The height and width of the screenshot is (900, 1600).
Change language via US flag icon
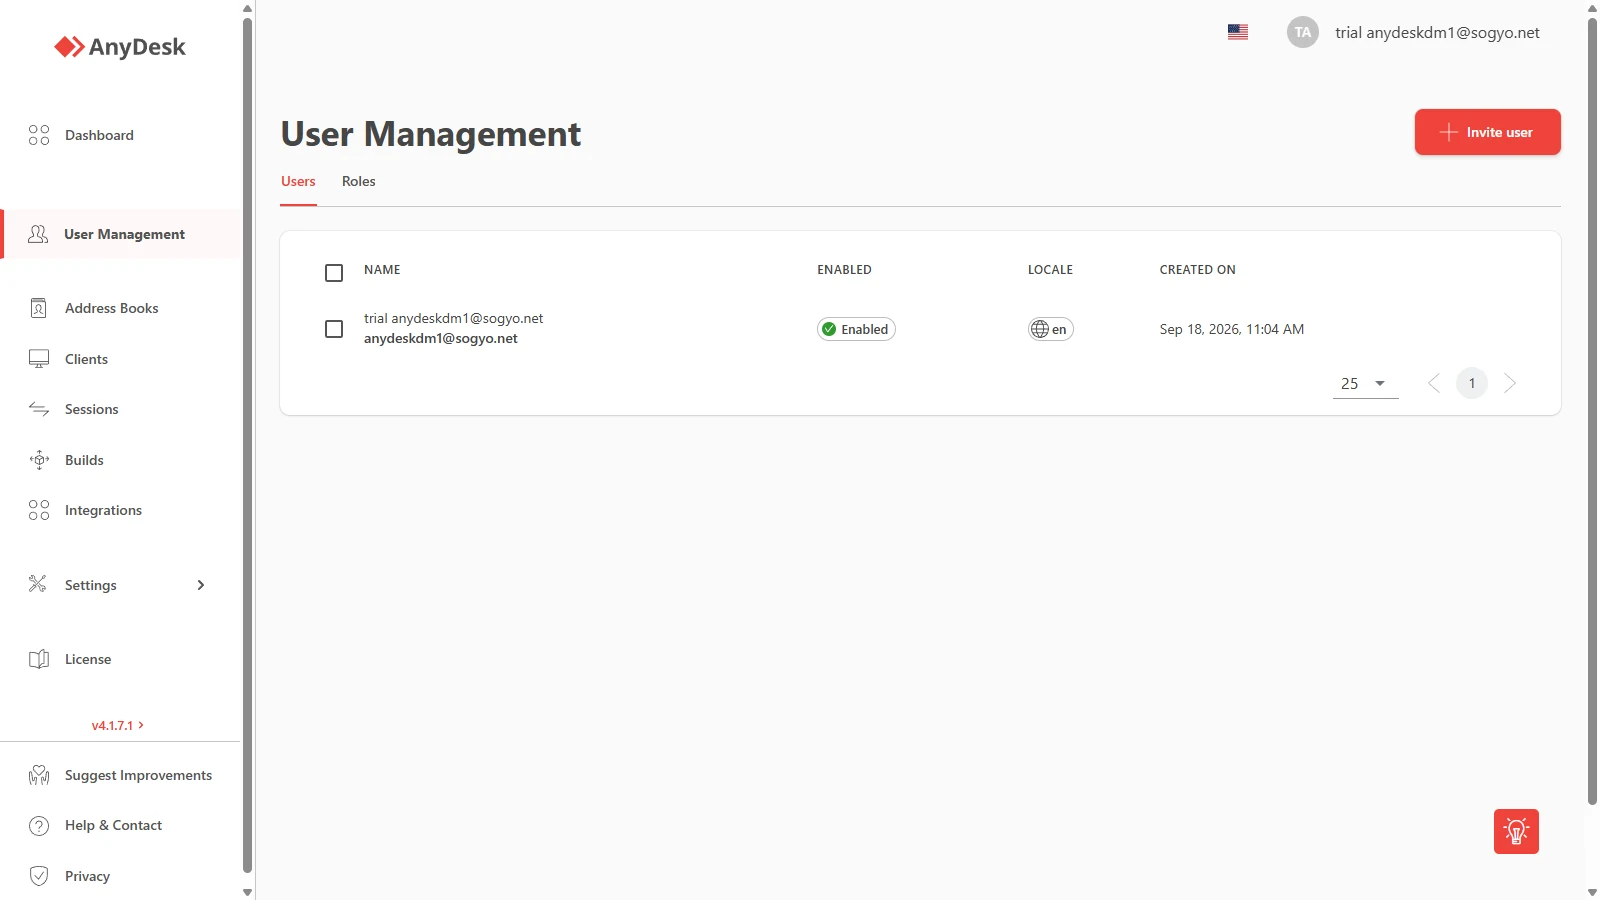(x=1238, y=32)
